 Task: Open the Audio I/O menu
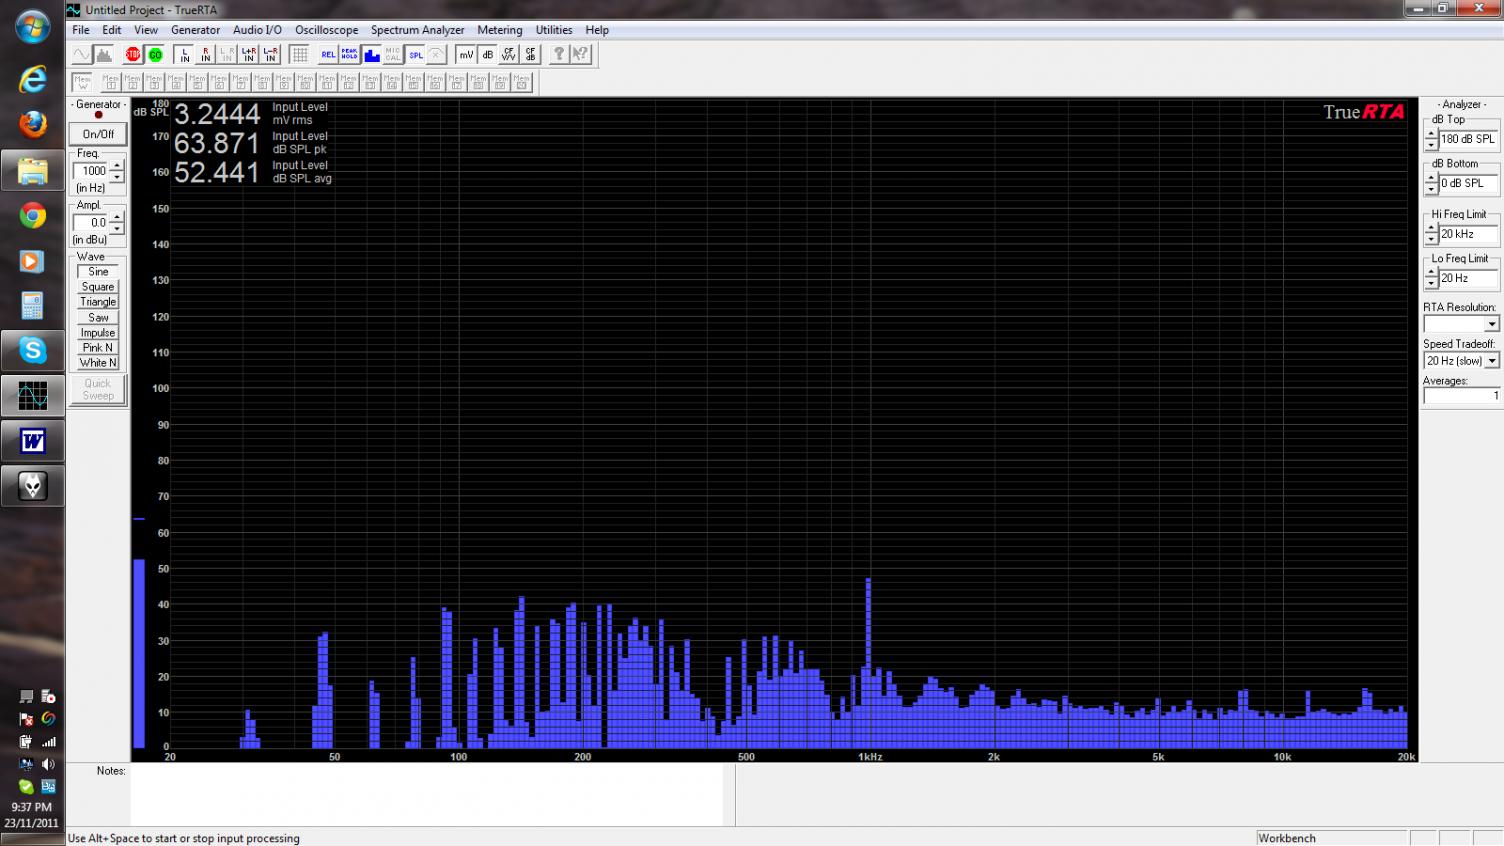257,30
